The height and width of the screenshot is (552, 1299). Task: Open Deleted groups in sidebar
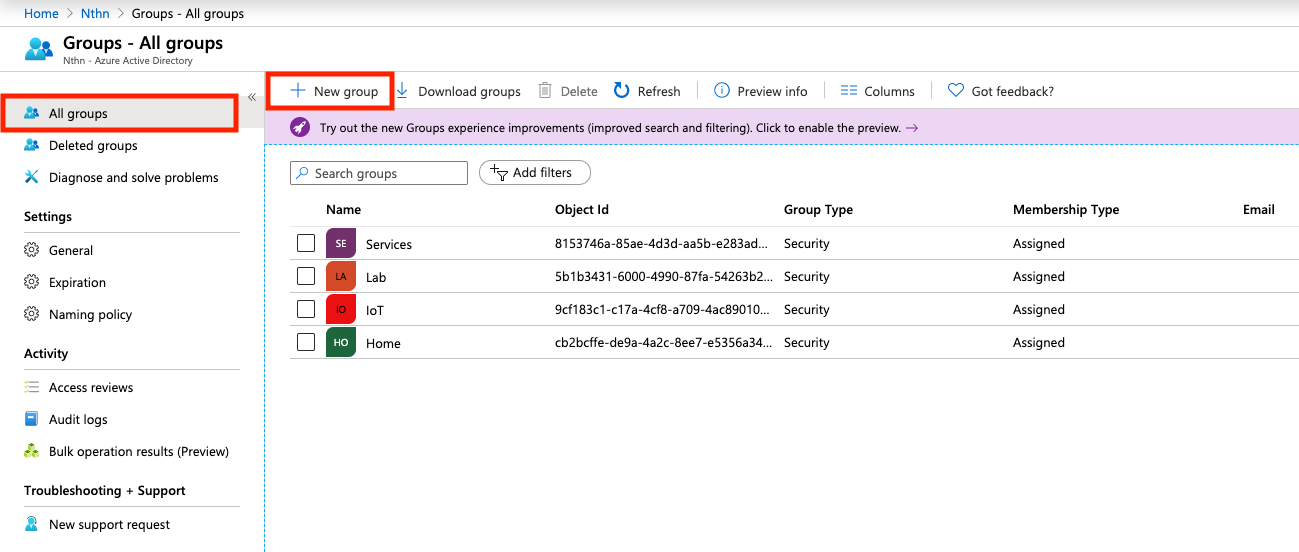pyautogui.click(x=93, y=146)
